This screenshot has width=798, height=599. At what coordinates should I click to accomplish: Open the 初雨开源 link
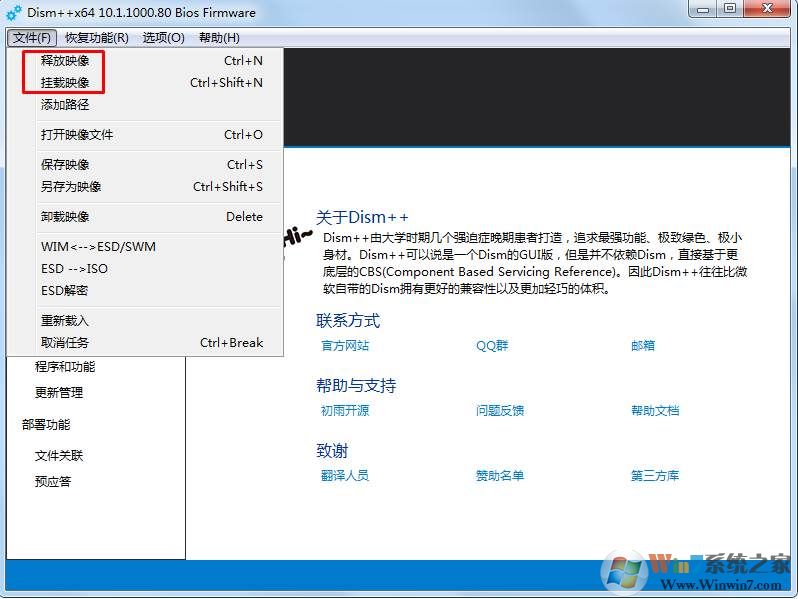coord(345,411)
